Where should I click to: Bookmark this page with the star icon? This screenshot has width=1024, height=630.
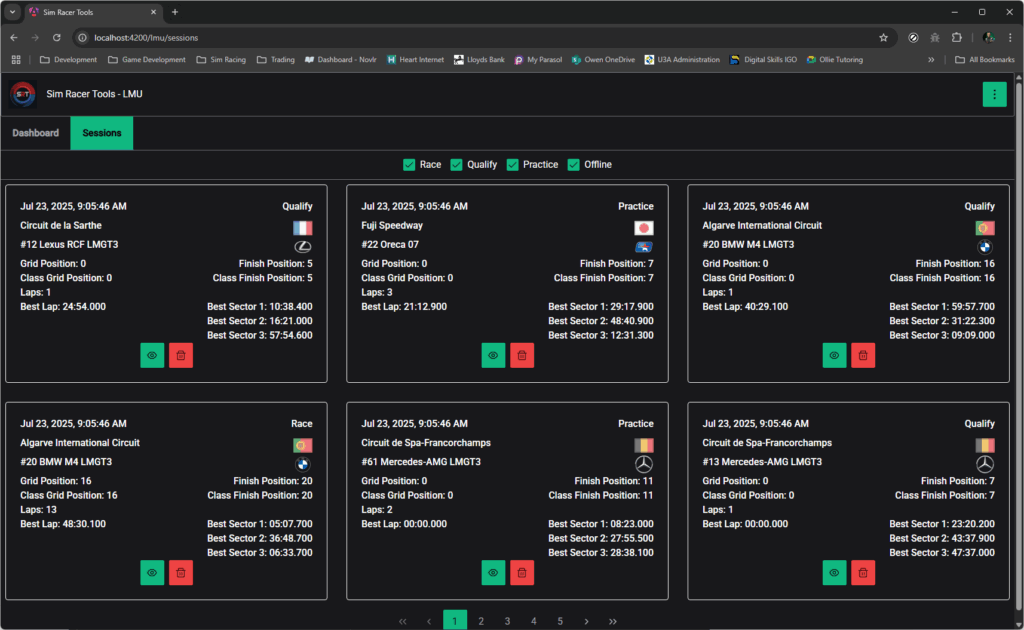tap(883, 38)
